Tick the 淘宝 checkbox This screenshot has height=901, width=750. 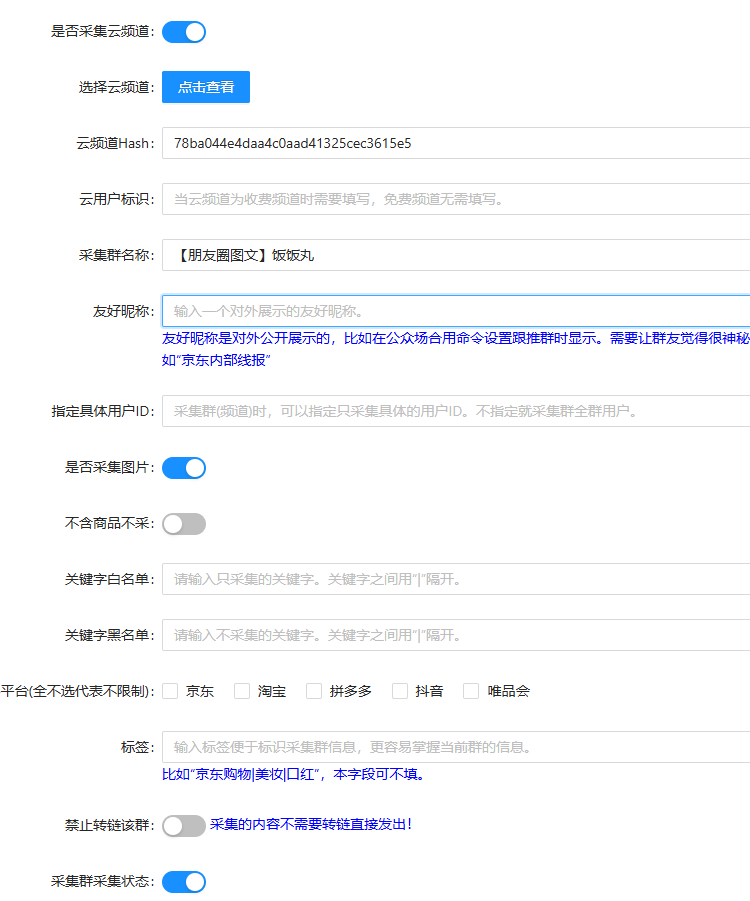pos(242,691)
